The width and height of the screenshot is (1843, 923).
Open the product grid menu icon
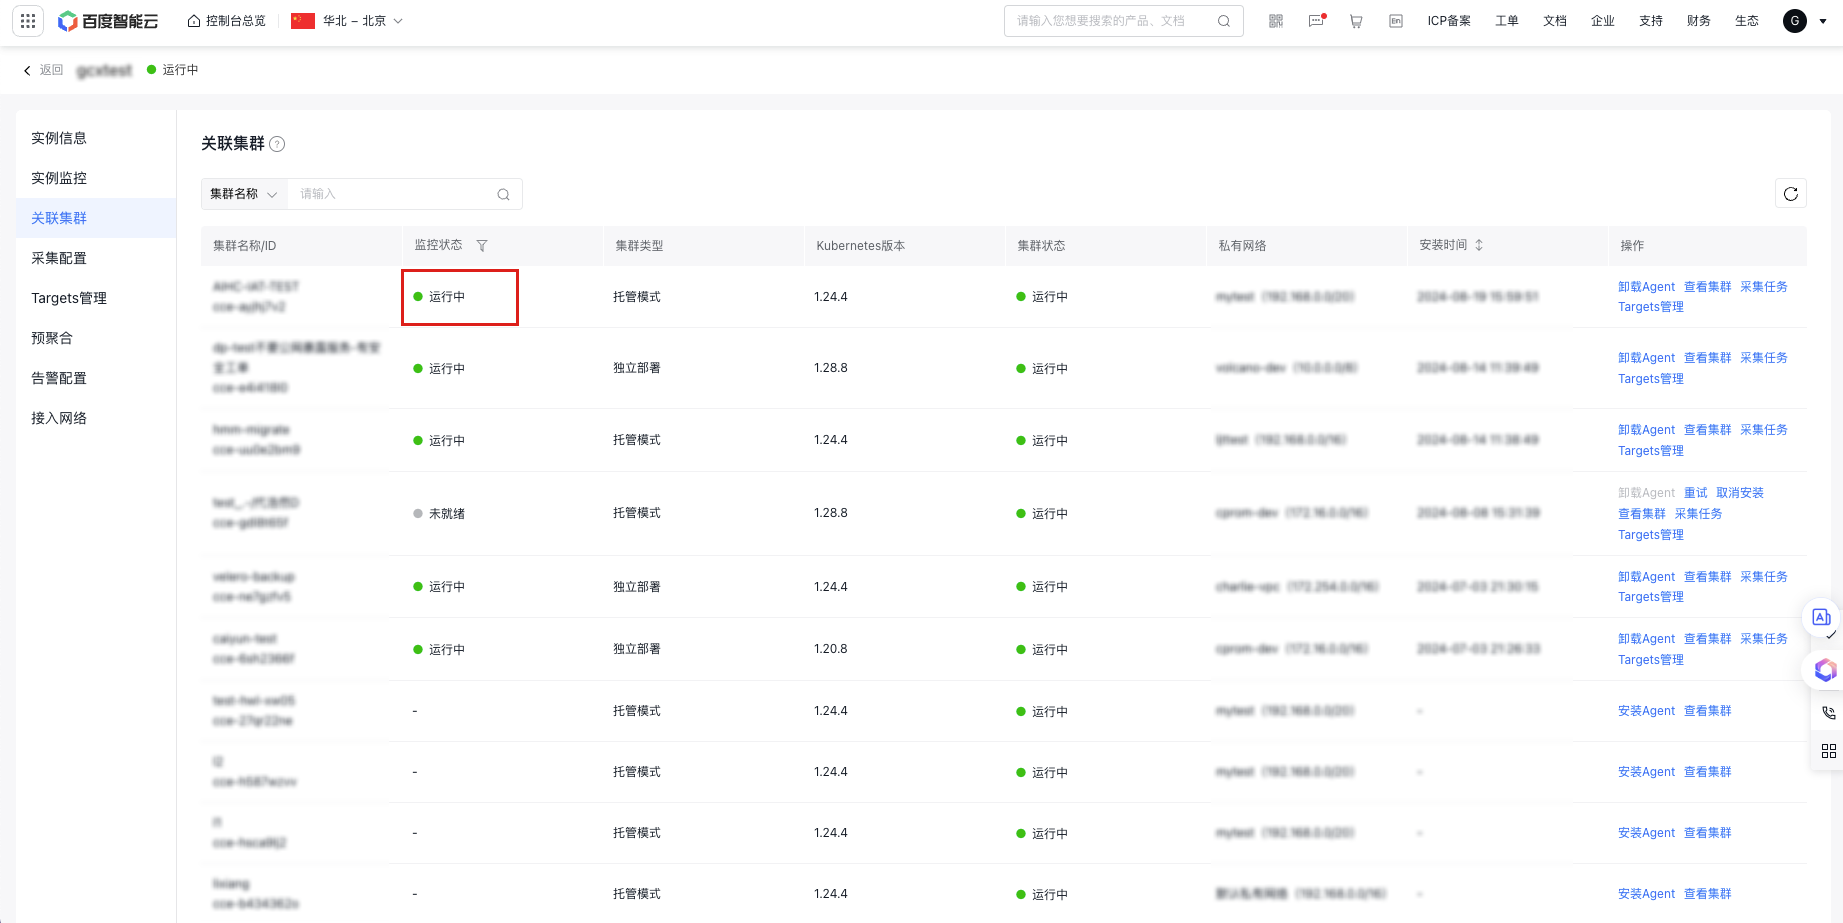pos(28,21)
